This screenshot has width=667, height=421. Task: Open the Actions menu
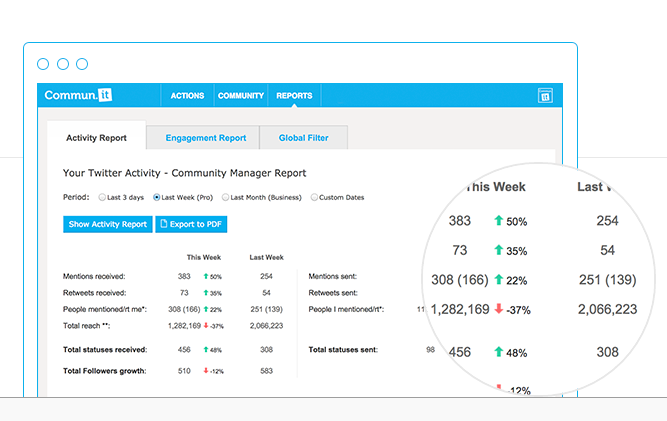tap(187, 96)
